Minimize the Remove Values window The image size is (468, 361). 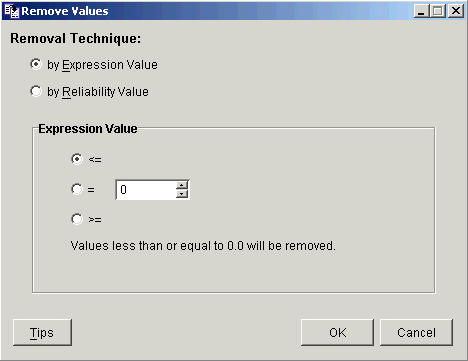pyautogui.click(x=422, y=11)
